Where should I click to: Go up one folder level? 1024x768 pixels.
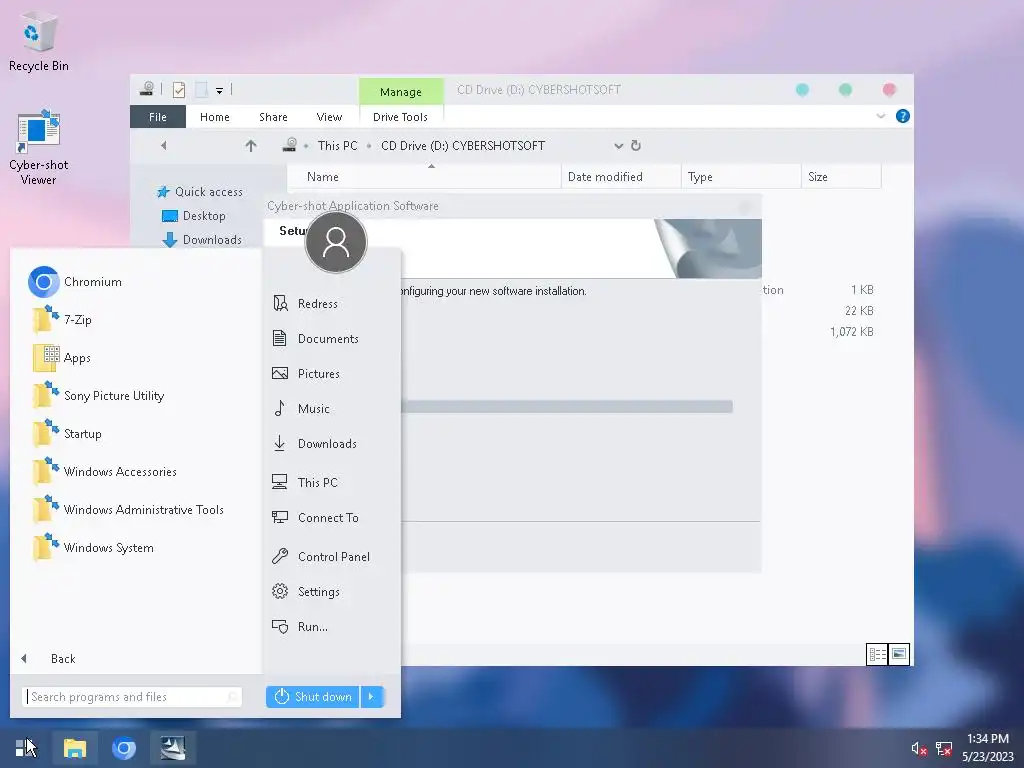(251, 146)
